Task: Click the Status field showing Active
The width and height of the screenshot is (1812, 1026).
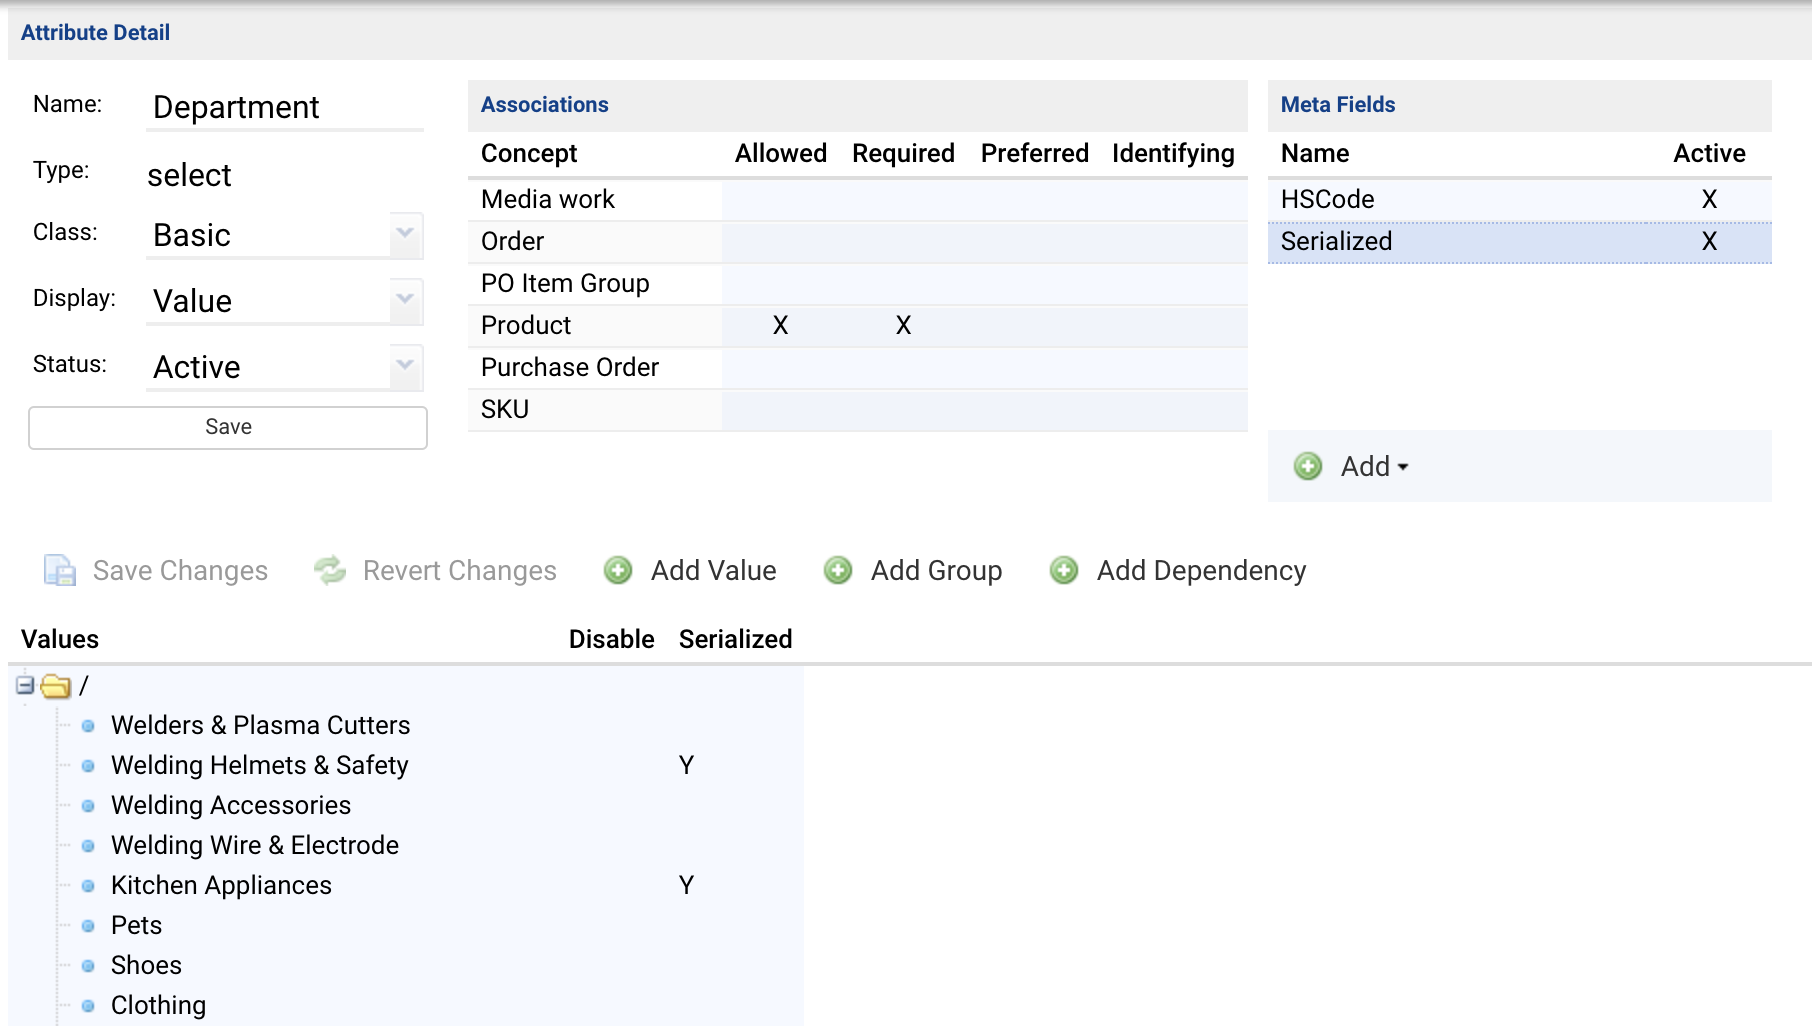Action: click(x=285, y=367)
